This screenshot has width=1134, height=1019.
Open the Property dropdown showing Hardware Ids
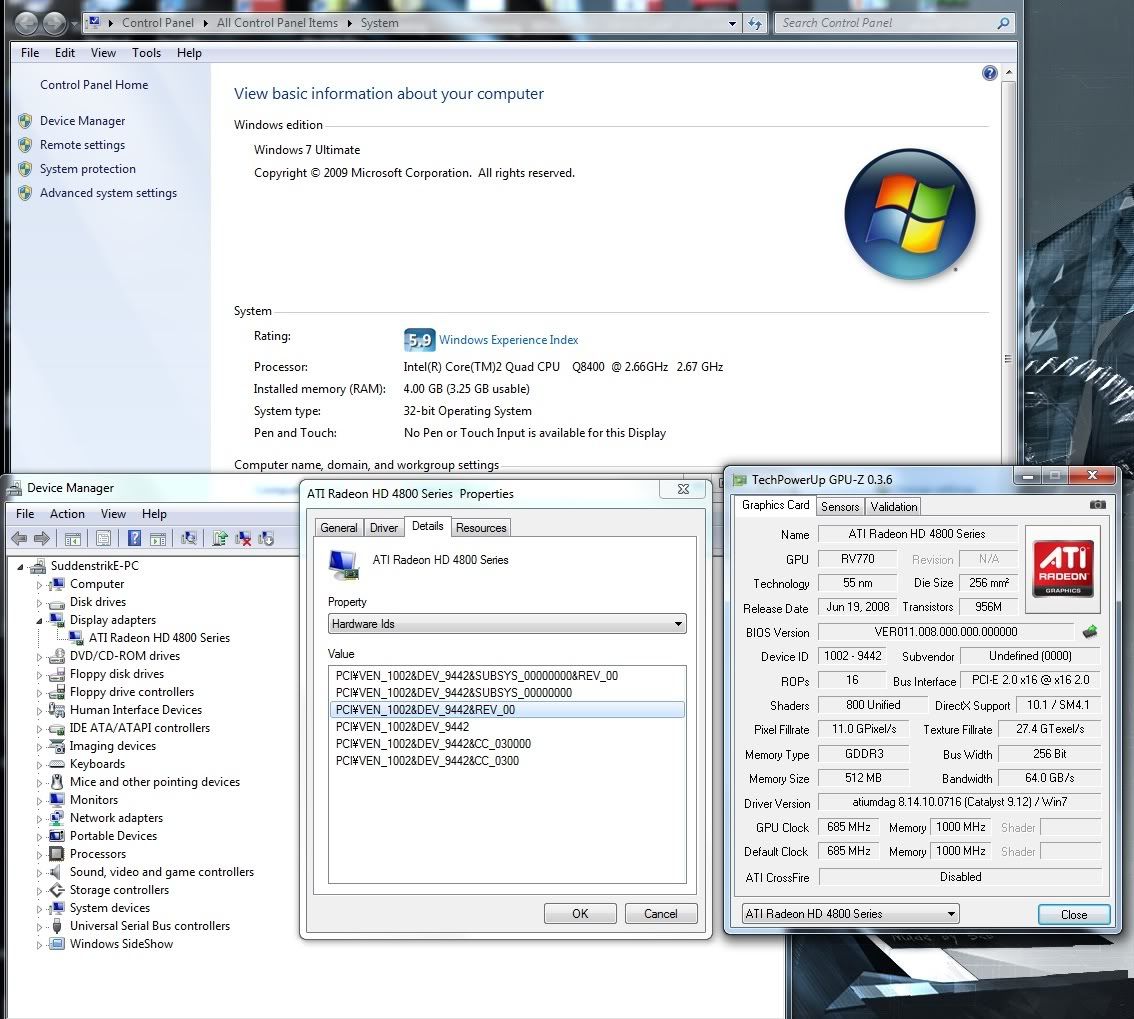point(507,623)
